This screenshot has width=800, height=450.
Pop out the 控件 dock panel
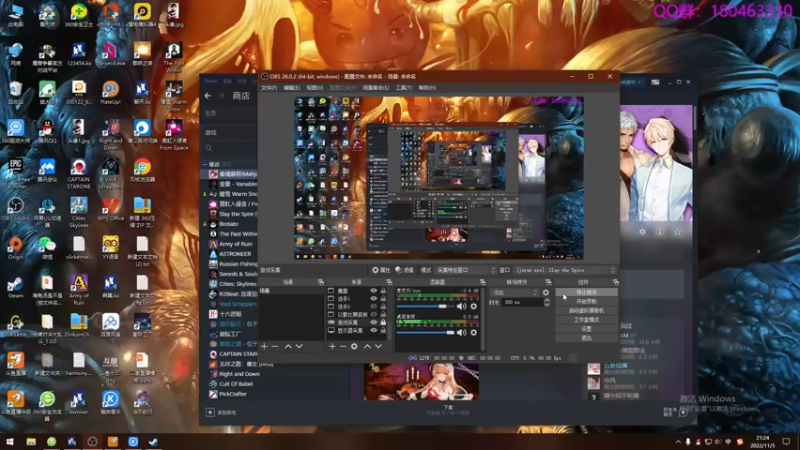click(x=616, y=282)
